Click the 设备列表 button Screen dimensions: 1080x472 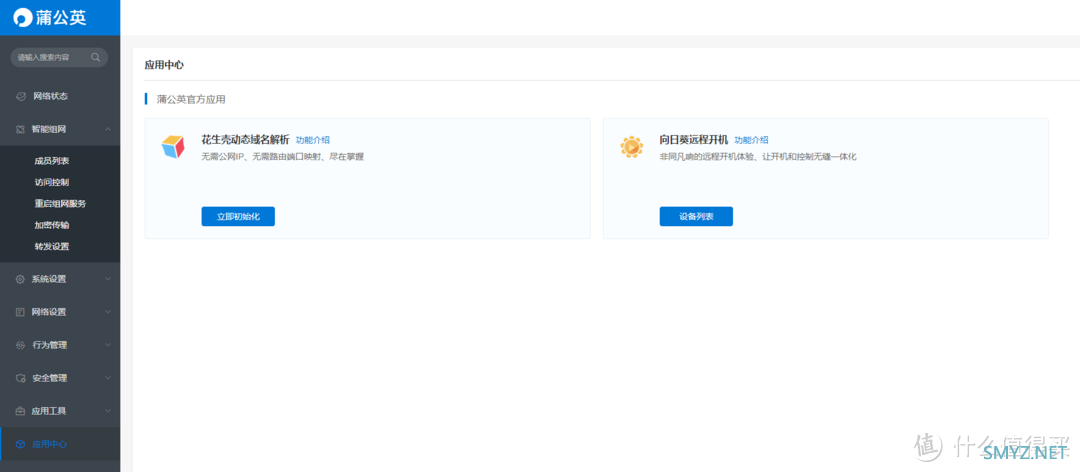pyautogui.click(x=696, y=216)
